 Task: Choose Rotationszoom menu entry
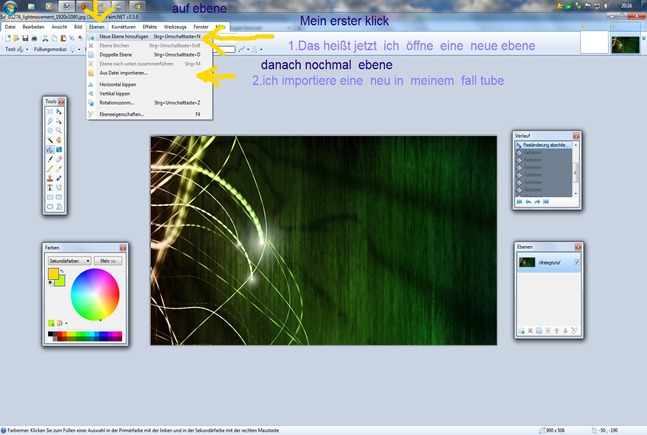pyautogui.click(x=149, y=102)
